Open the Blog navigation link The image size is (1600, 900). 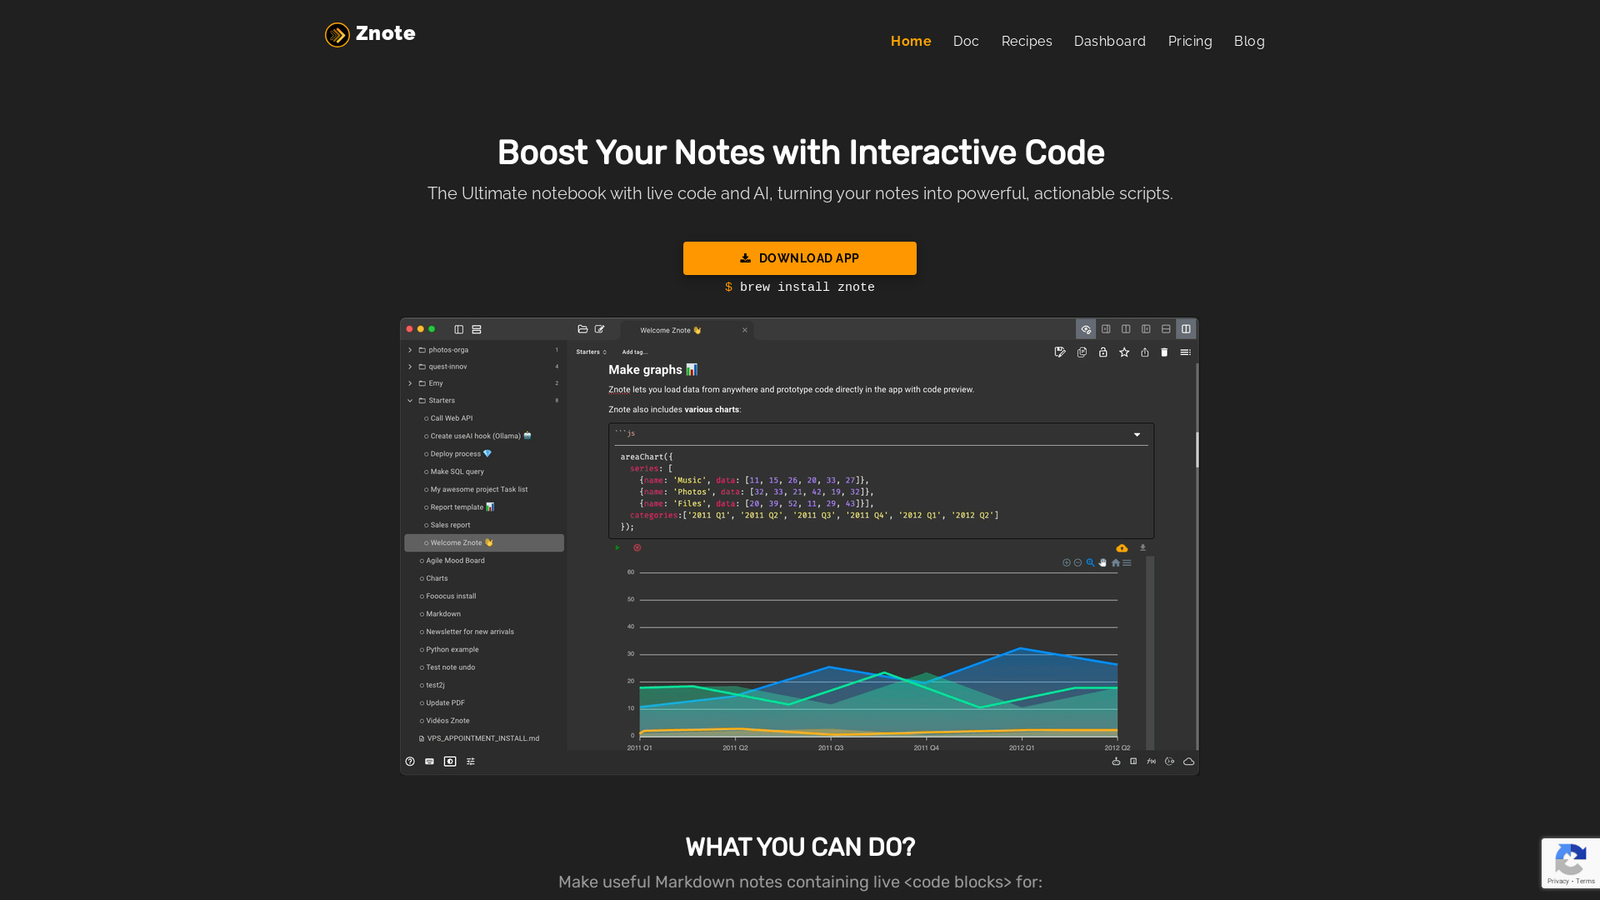[x=1249, y=41]
